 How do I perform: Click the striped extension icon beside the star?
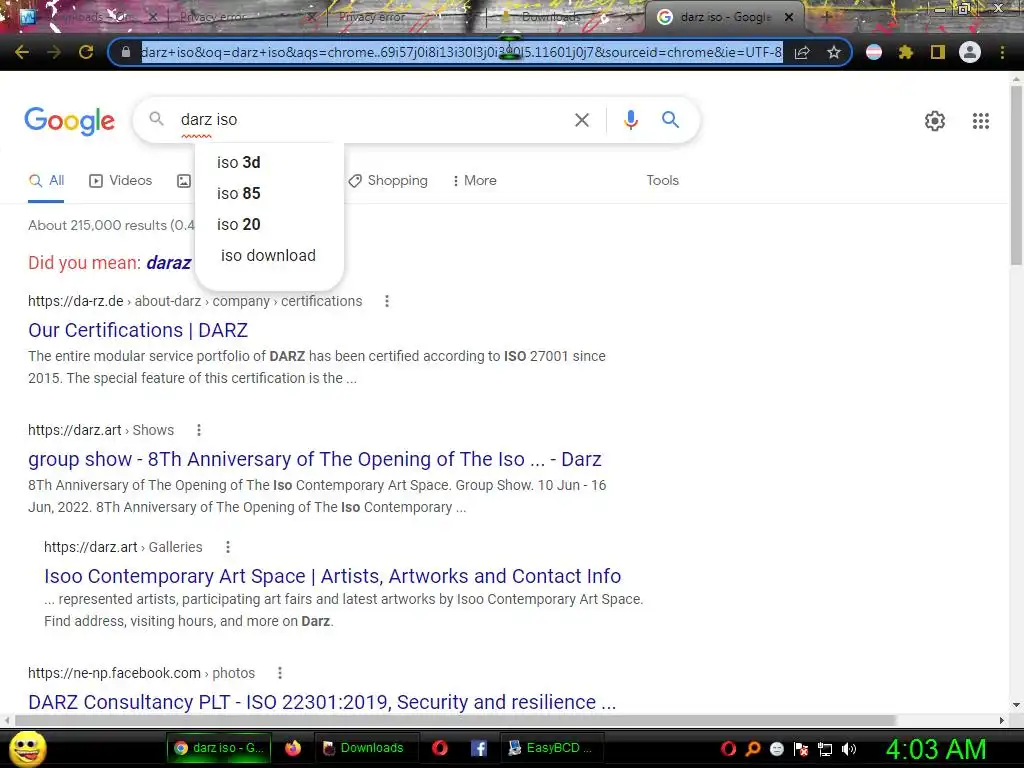[874, 52]
